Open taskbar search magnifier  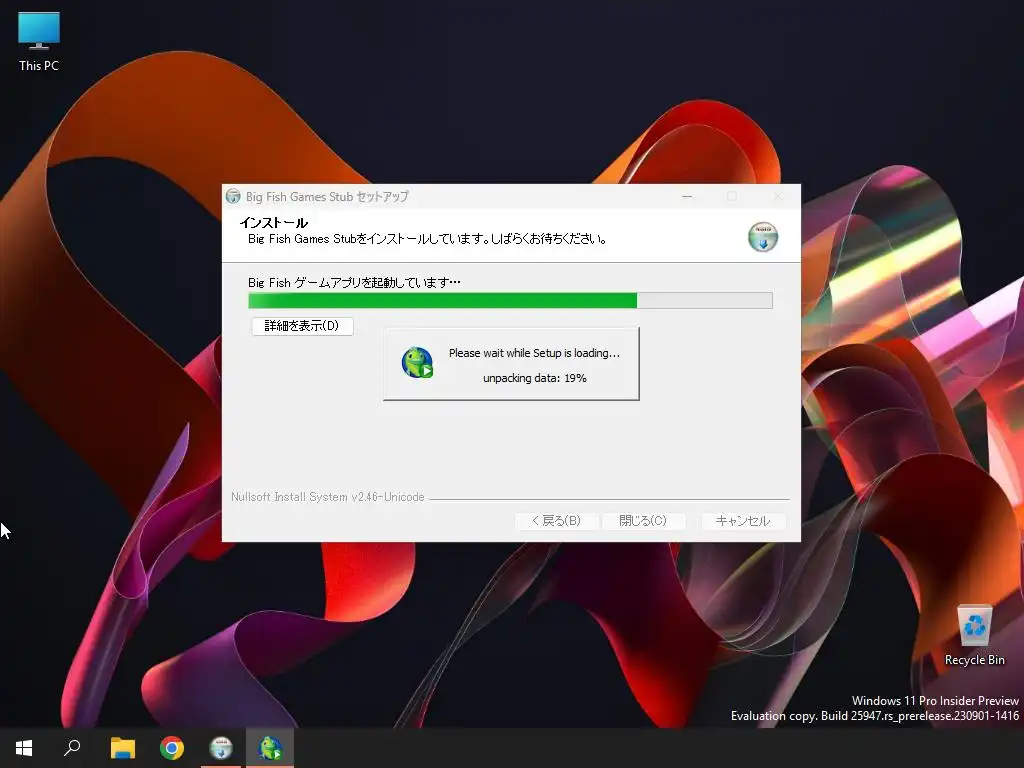[72, 748]
